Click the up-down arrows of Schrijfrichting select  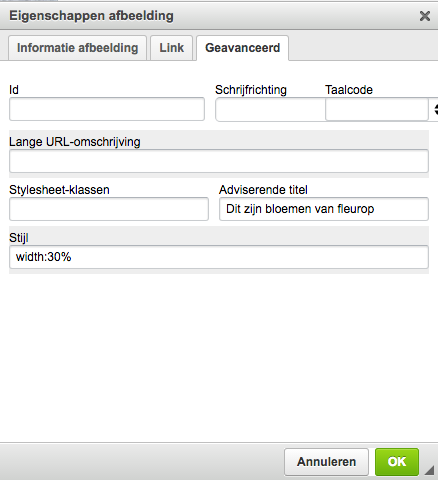[435, 109]
